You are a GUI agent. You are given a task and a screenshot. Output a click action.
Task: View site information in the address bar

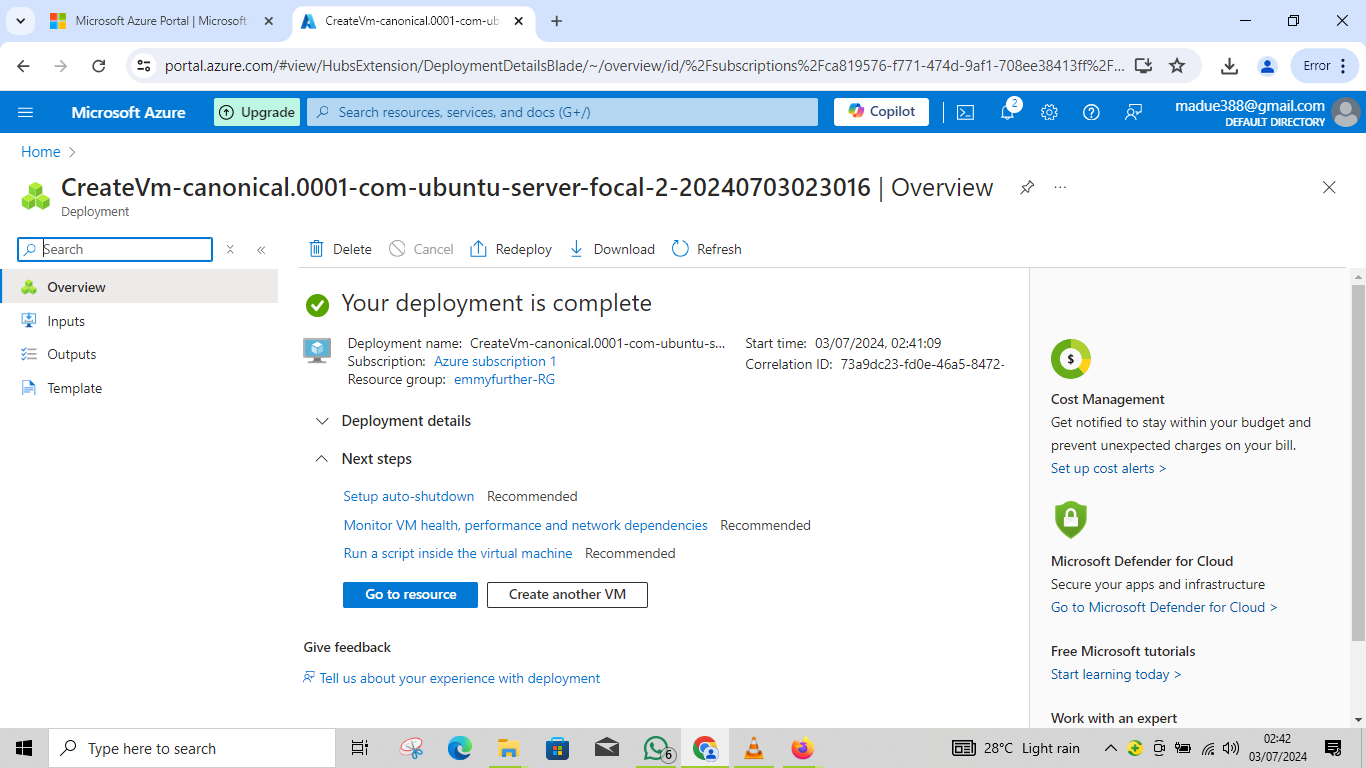pos(144,66)
